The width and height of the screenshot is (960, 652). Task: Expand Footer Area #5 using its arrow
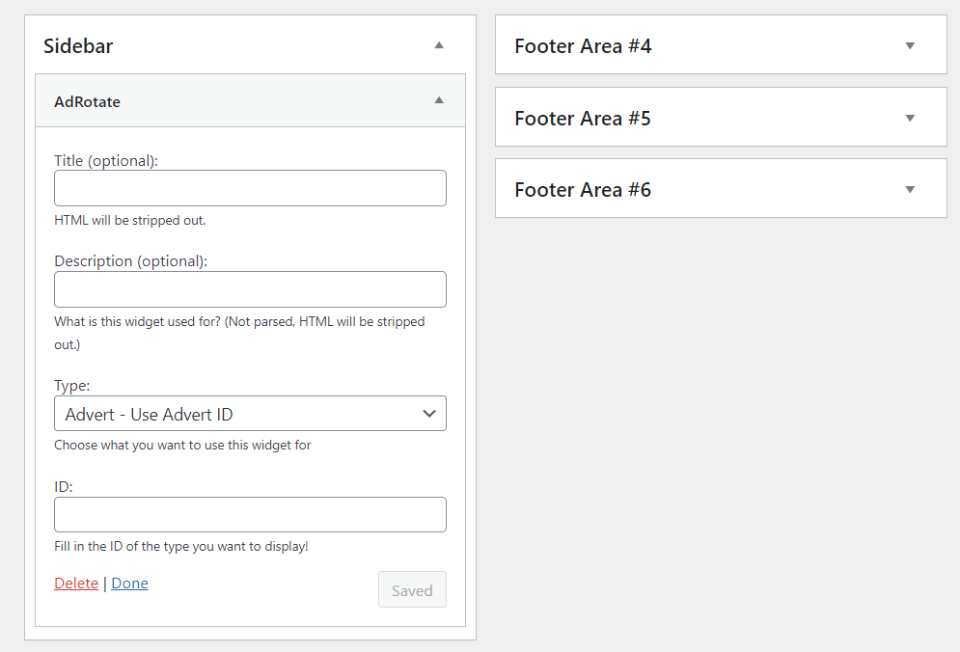pyautogui.click(x=910, y=118)
